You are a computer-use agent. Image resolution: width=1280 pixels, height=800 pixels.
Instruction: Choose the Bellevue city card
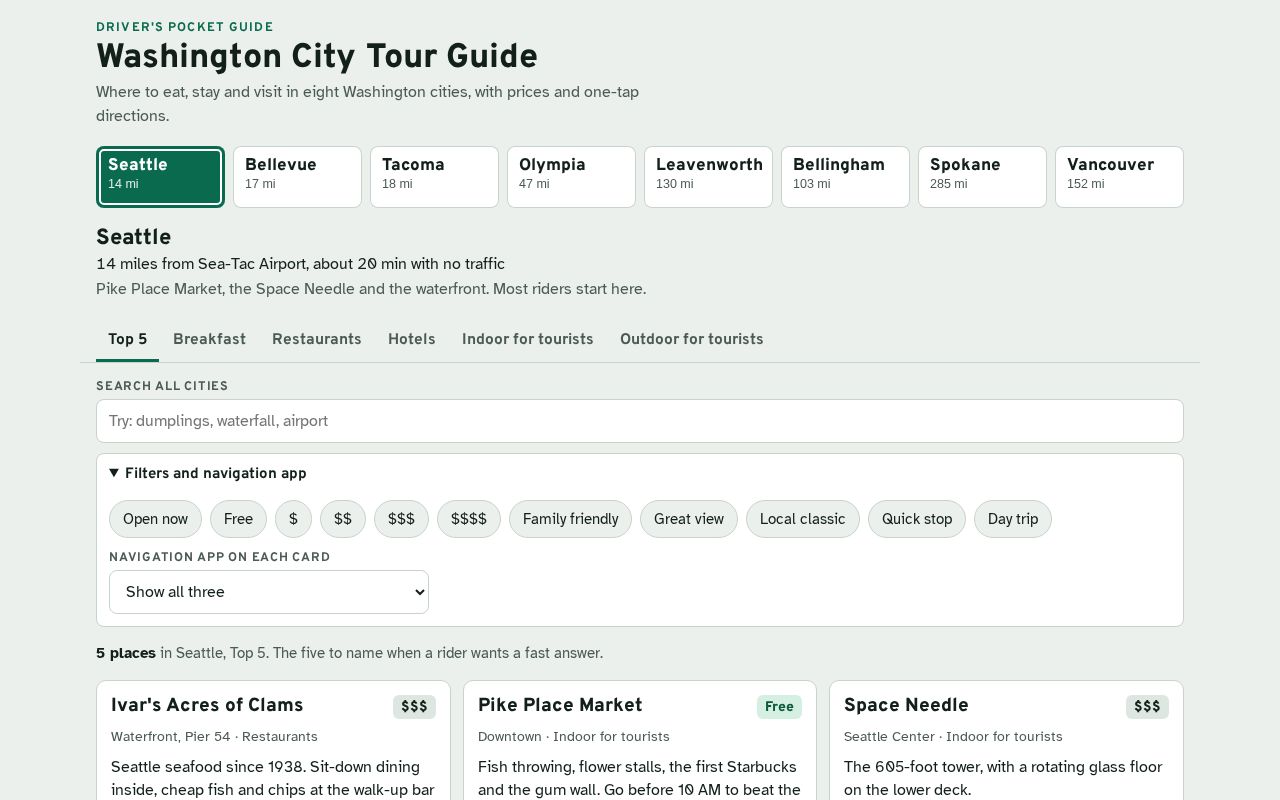(297, 177)
